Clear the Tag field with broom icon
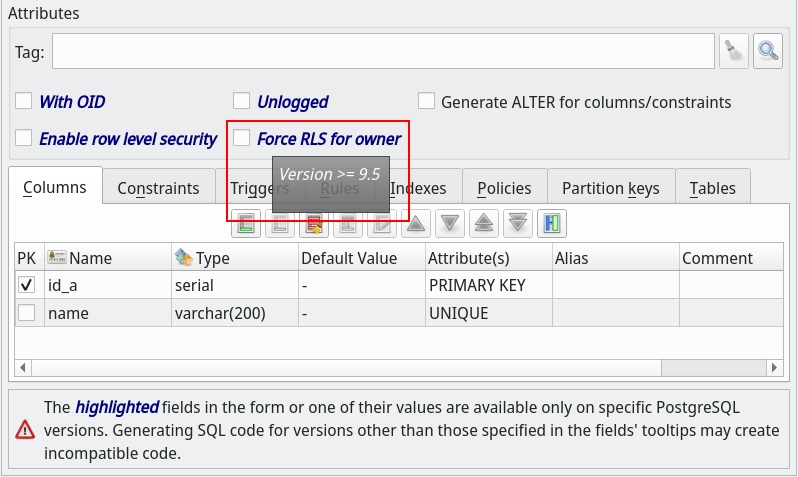The width and height of the screenshot is (798, 477). [x=733, y=51]
